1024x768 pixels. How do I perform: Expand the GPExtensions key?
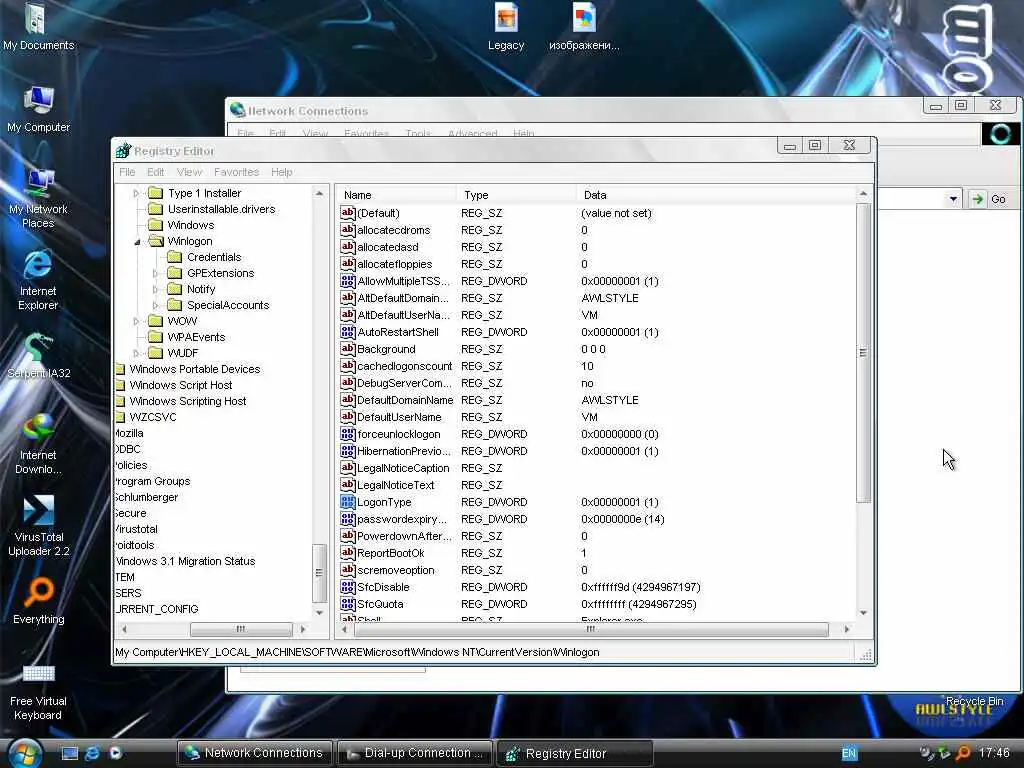coord(155,273)
